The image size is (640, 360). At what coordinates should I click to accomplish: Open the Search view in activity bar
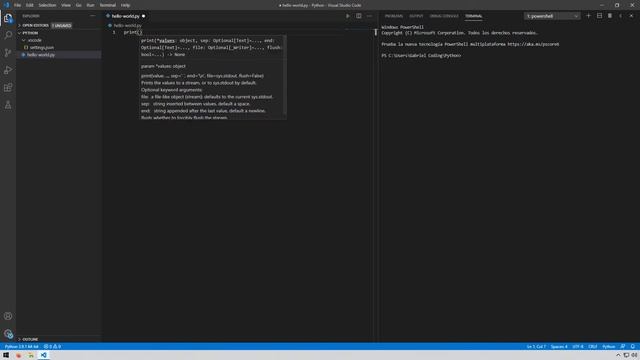click(8, 35)
